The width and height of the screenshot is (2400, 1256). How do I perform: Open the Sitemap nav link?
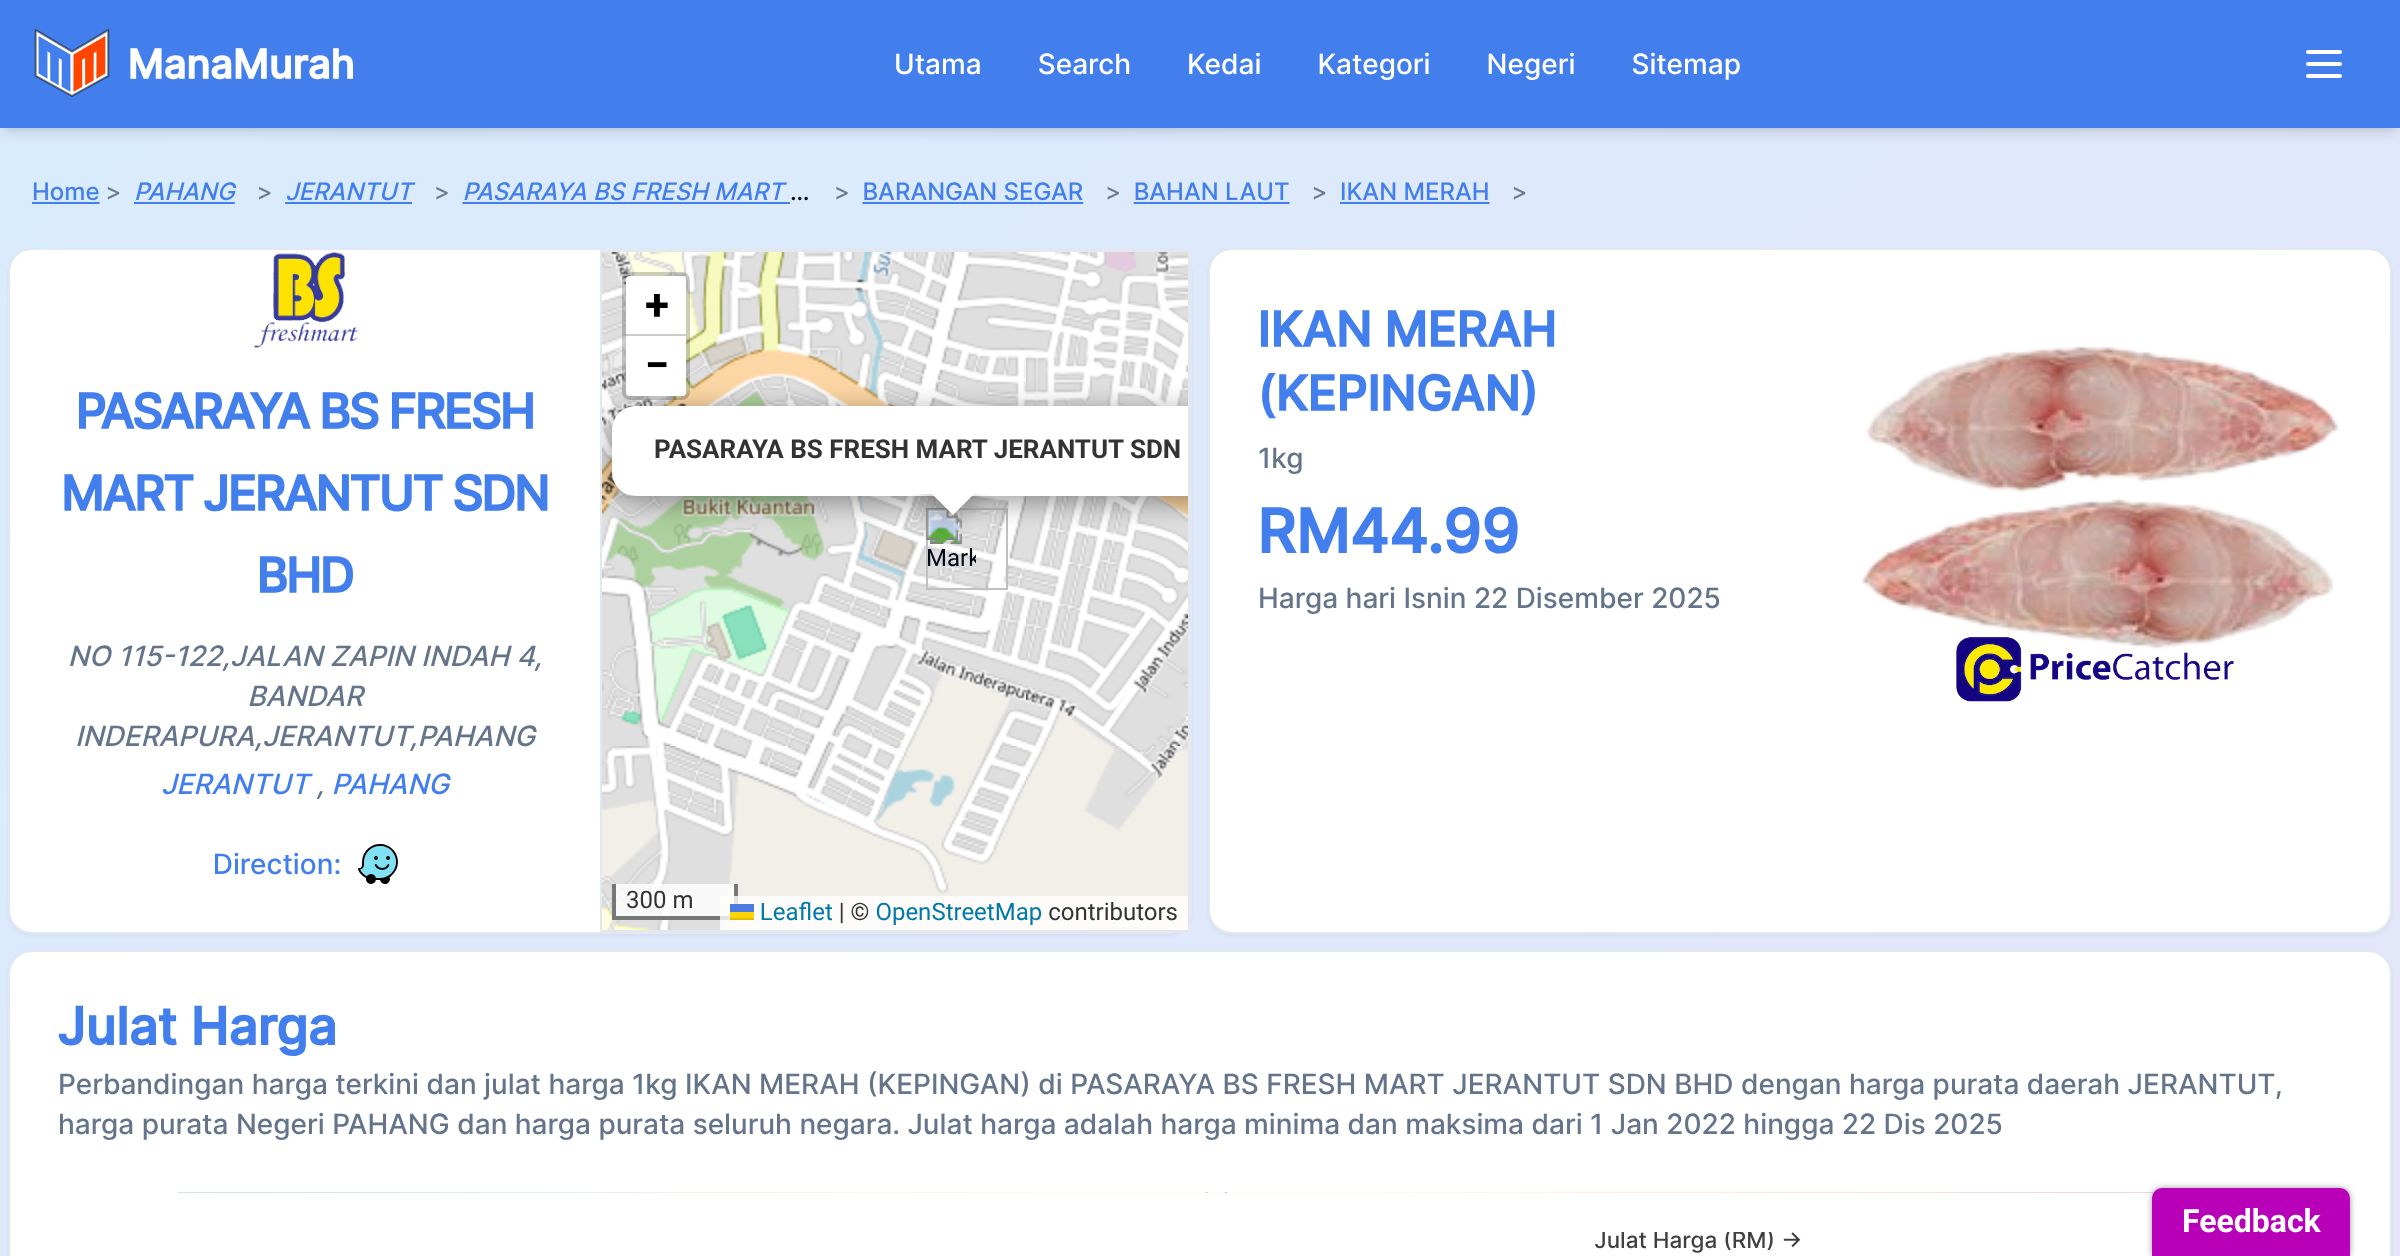1685,64
